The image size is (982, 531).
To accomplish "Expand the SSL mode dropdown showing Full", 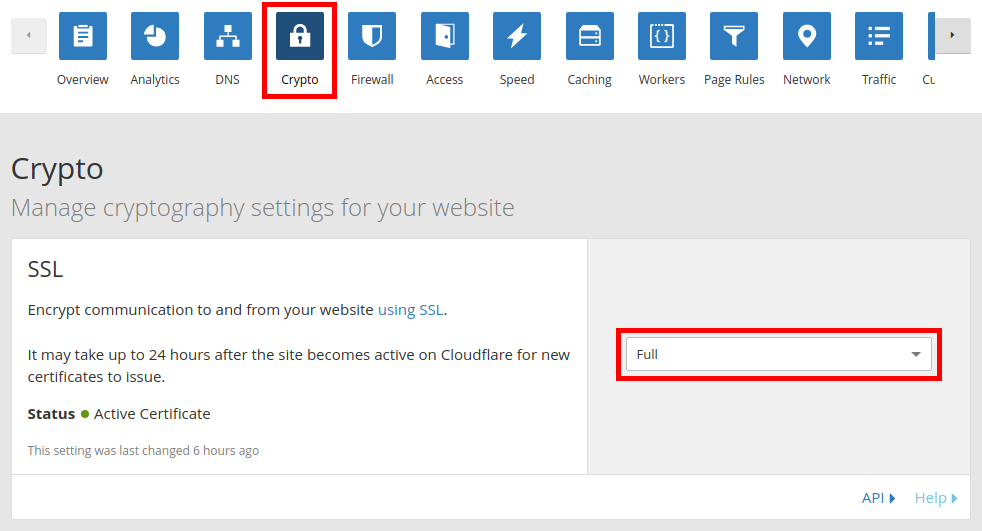I will pyautogui.click(x=778, y=354).
